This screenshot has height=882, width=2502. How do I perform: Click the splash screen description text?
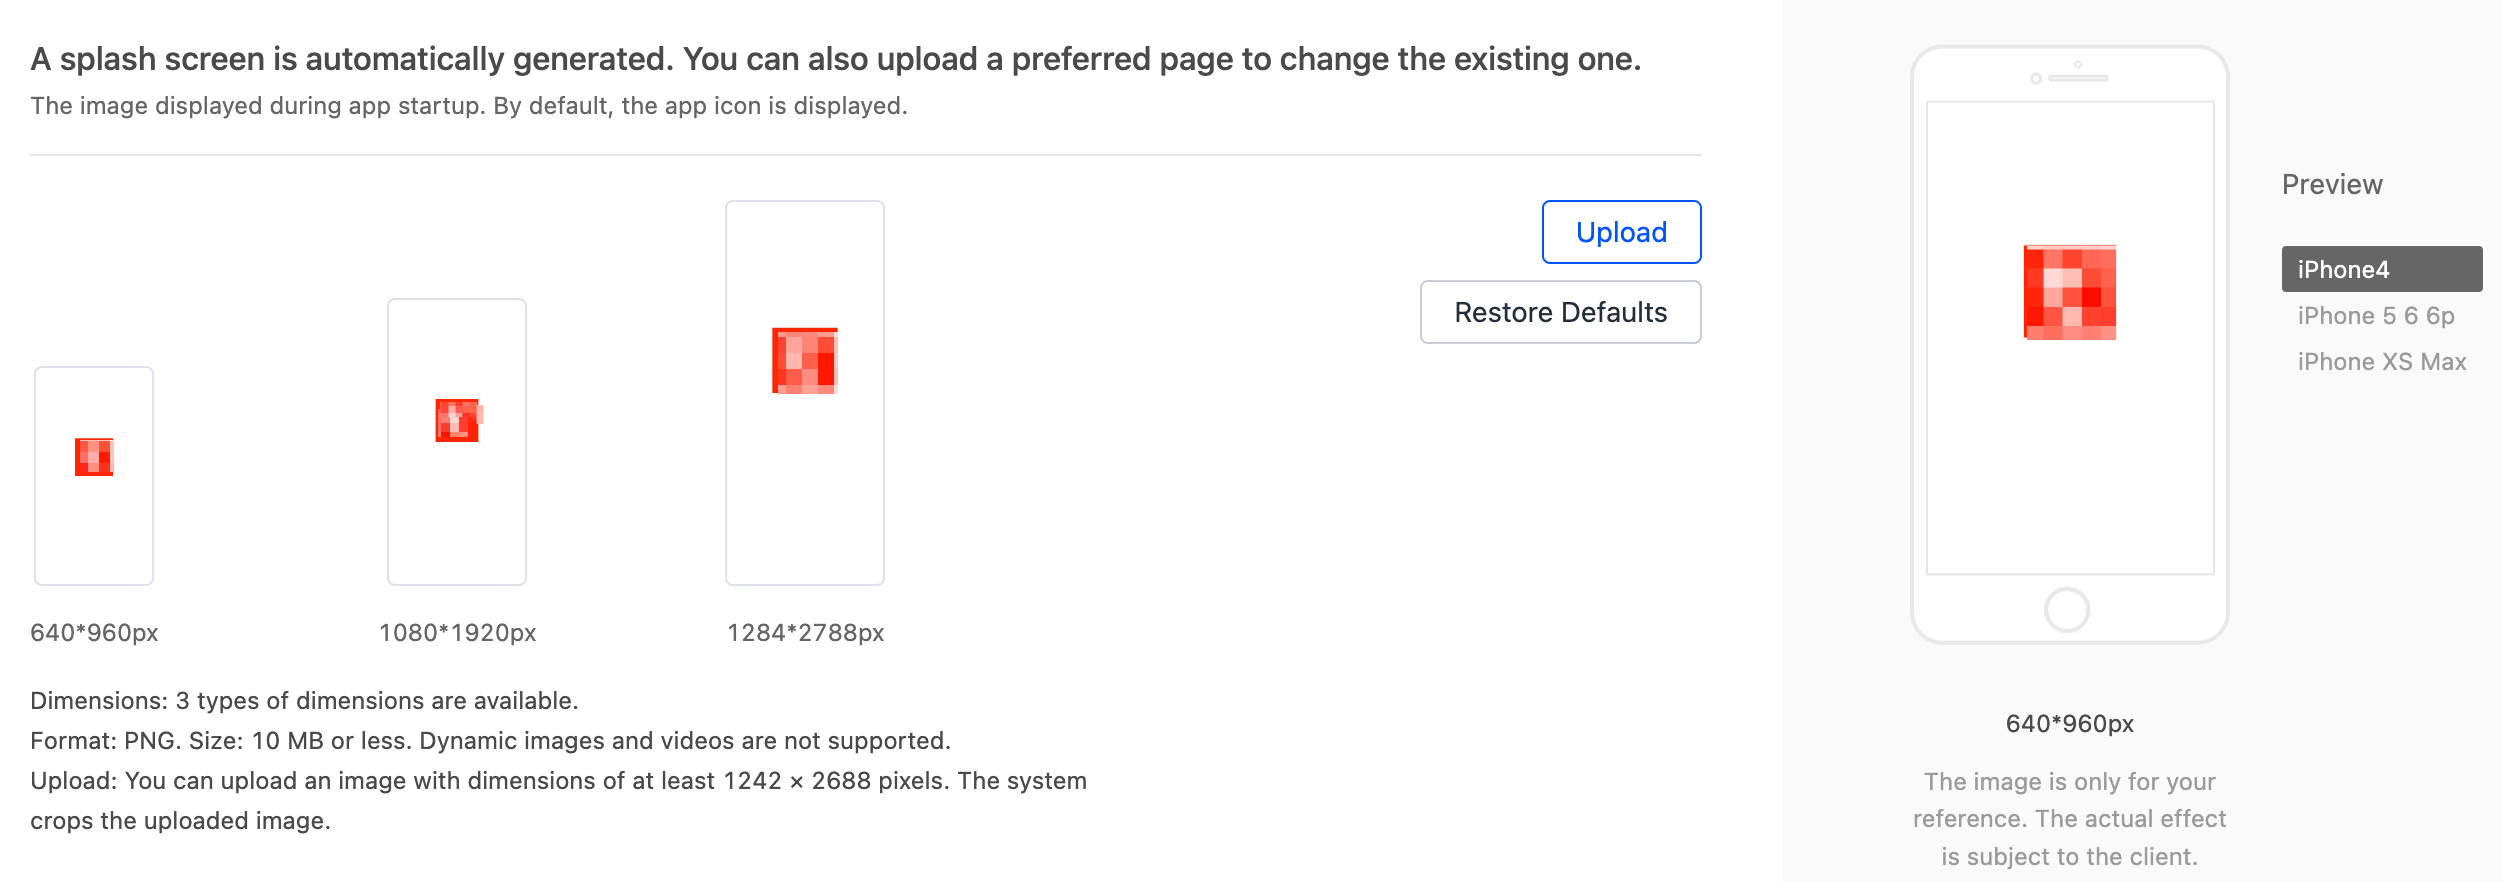(x=468, y=107)
